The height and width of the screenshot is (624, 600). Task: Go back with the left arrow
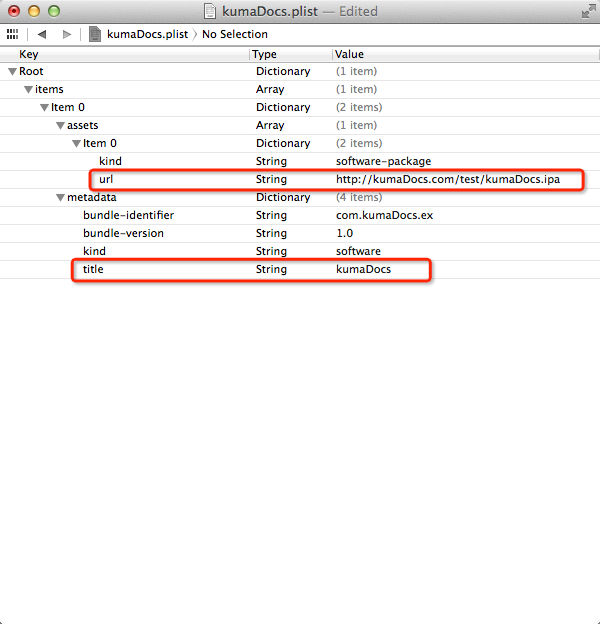tap(42, 34)
